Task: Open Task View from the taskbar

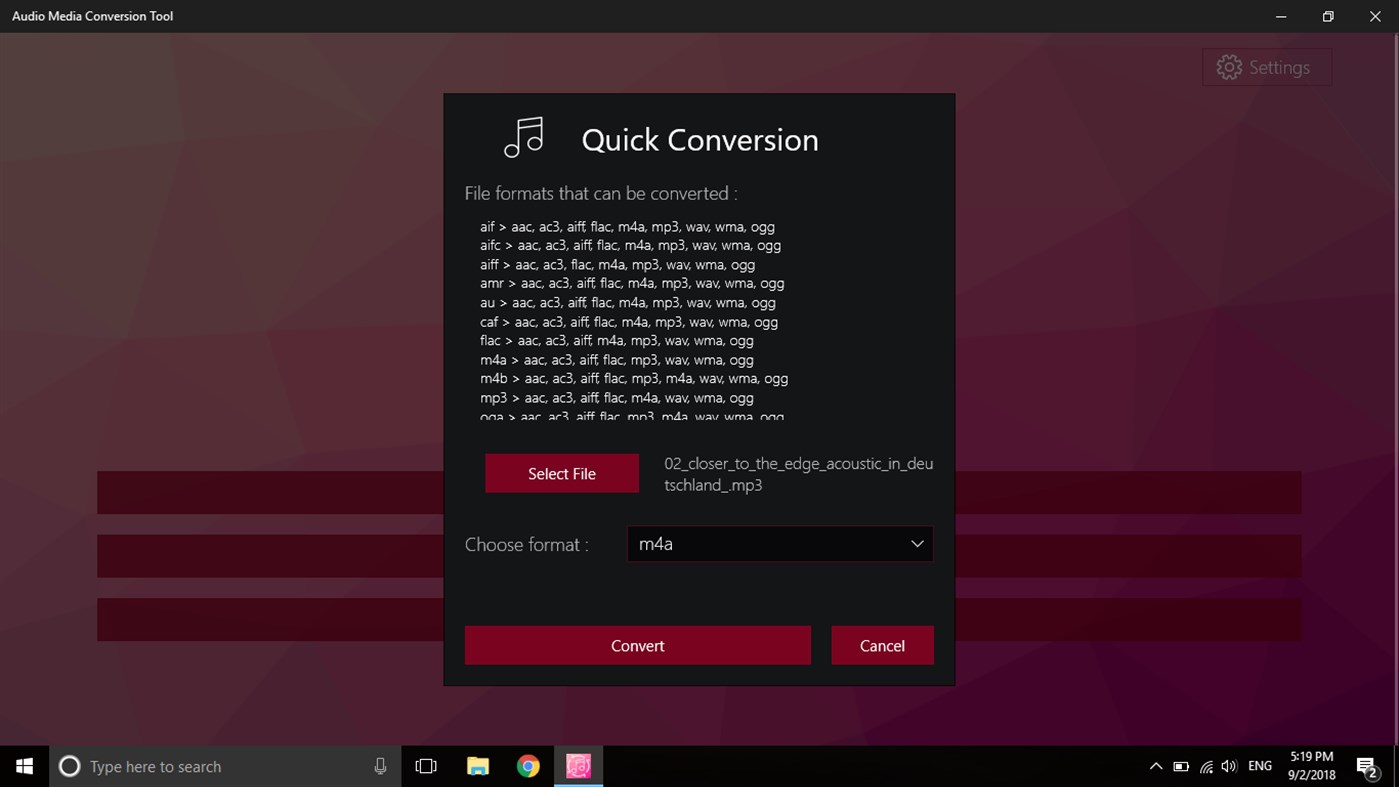Action: click(426, 765)
